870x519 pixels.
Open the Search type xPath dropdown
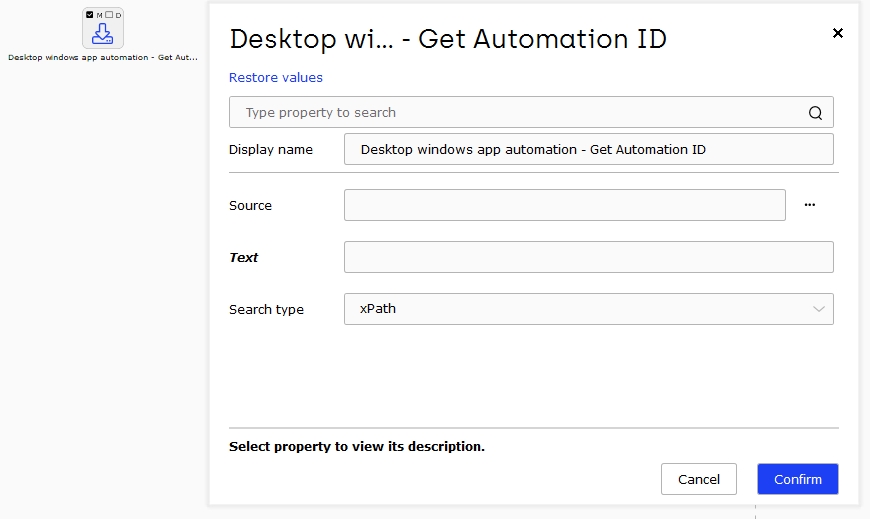tap(589, 309)
